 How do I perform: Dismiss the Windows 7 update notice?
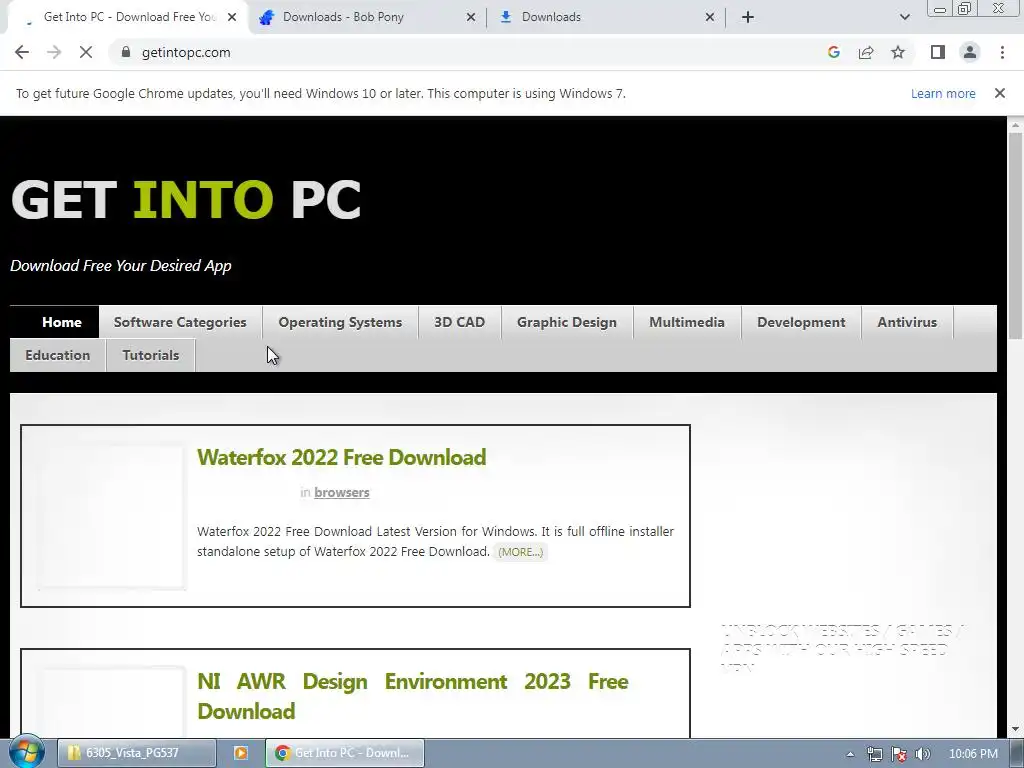pos(999,93)
